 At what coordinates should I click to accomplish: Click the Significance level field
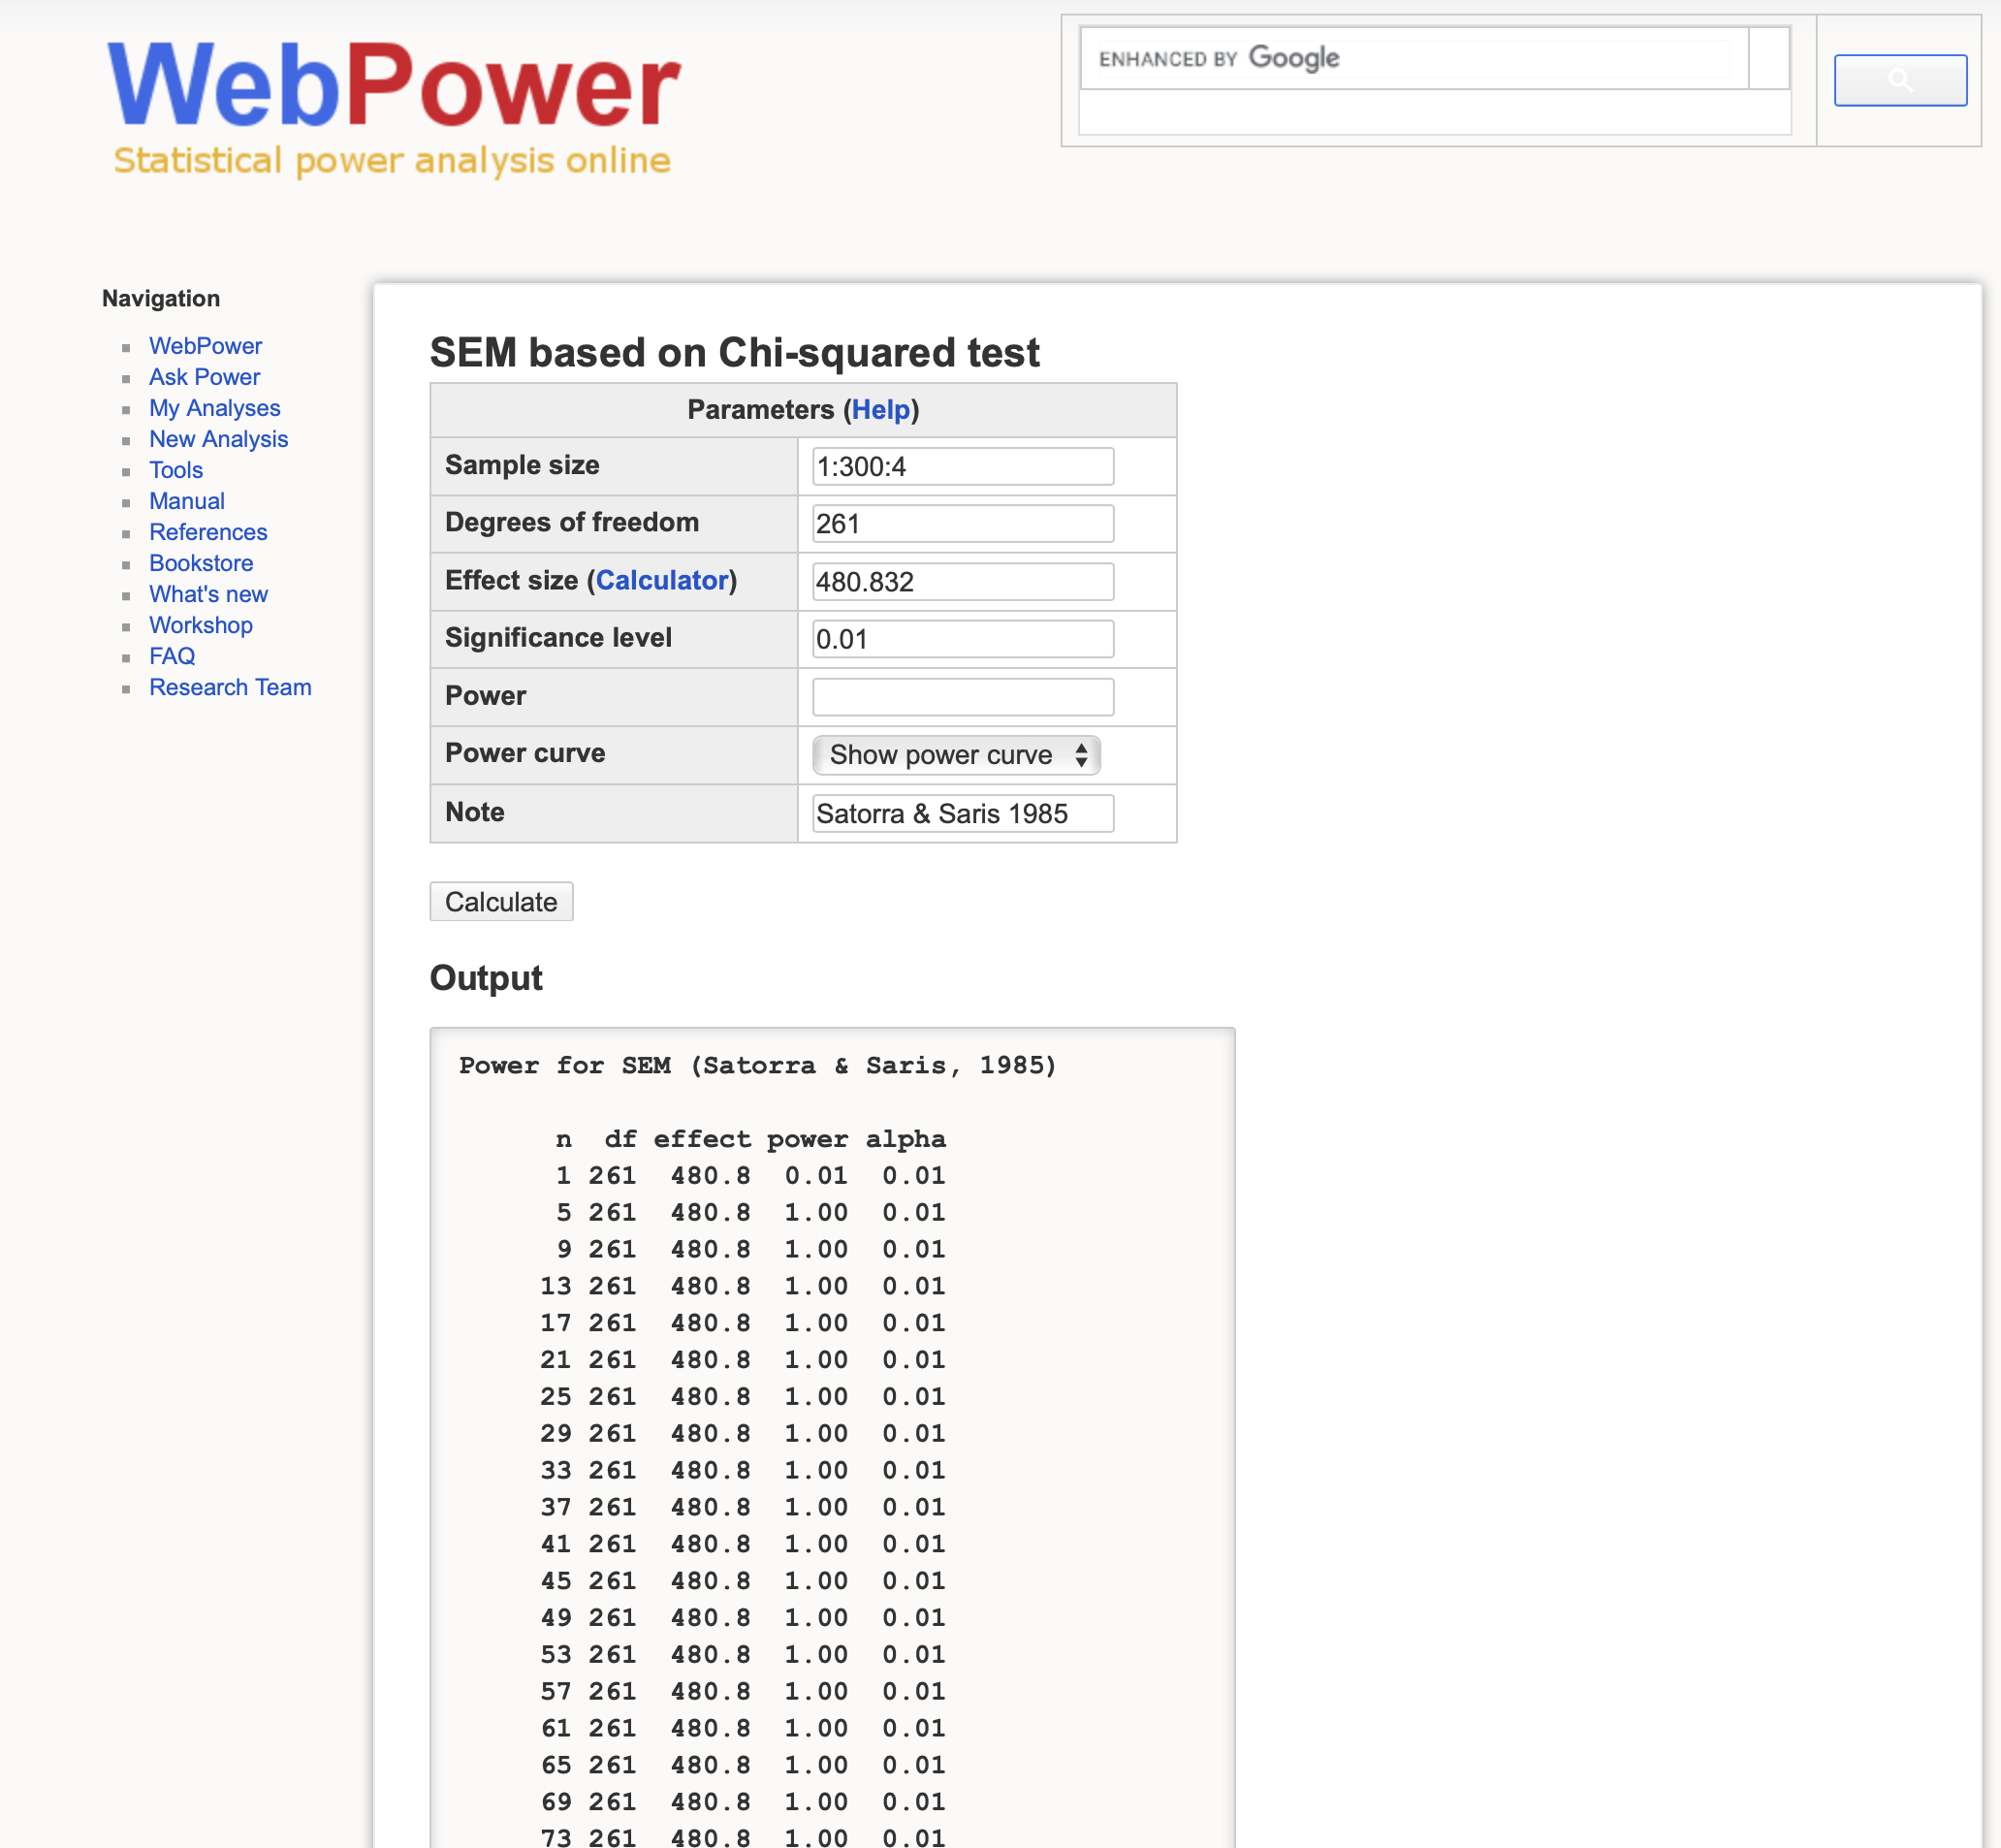[x=962, y=639]
